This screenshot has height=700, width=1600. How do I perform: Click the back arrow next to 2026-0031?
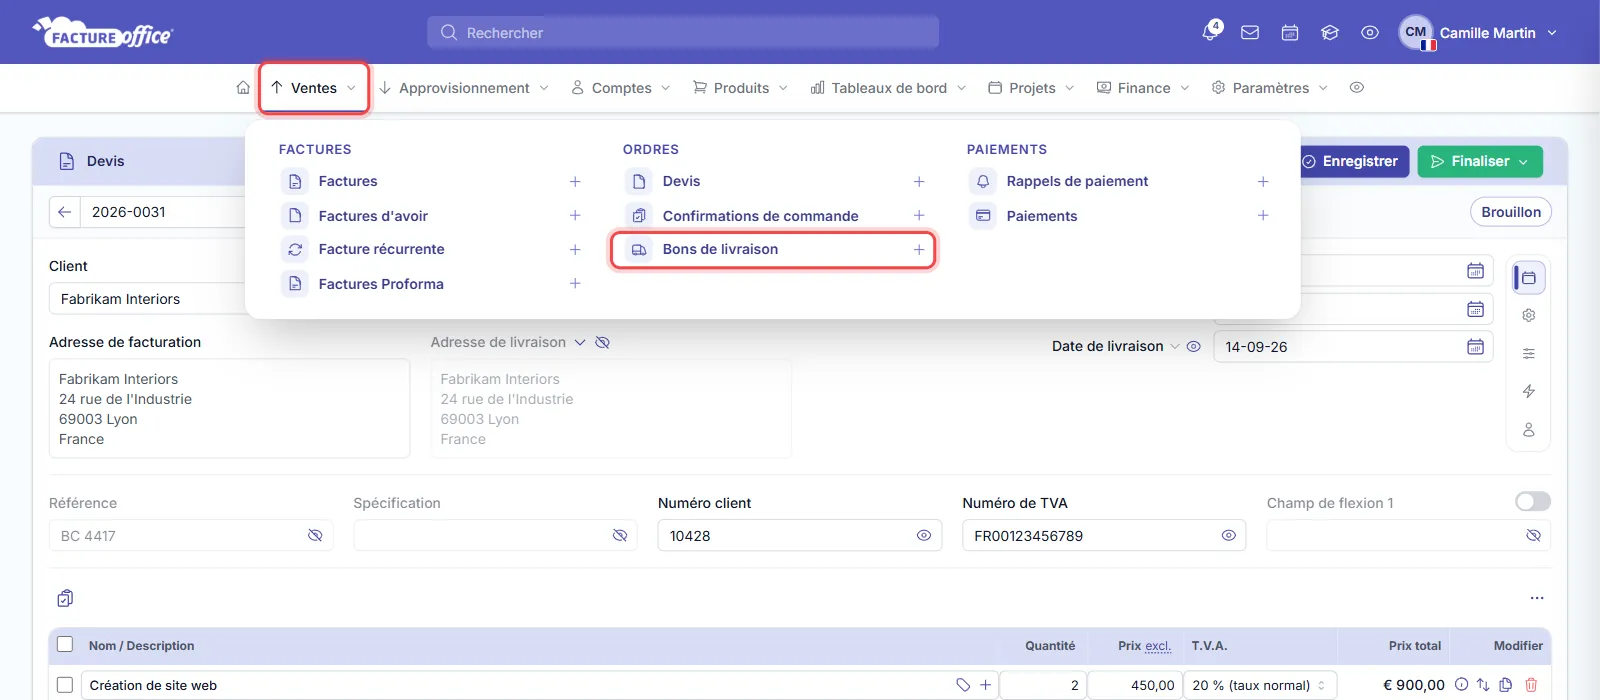click(65, 212)
